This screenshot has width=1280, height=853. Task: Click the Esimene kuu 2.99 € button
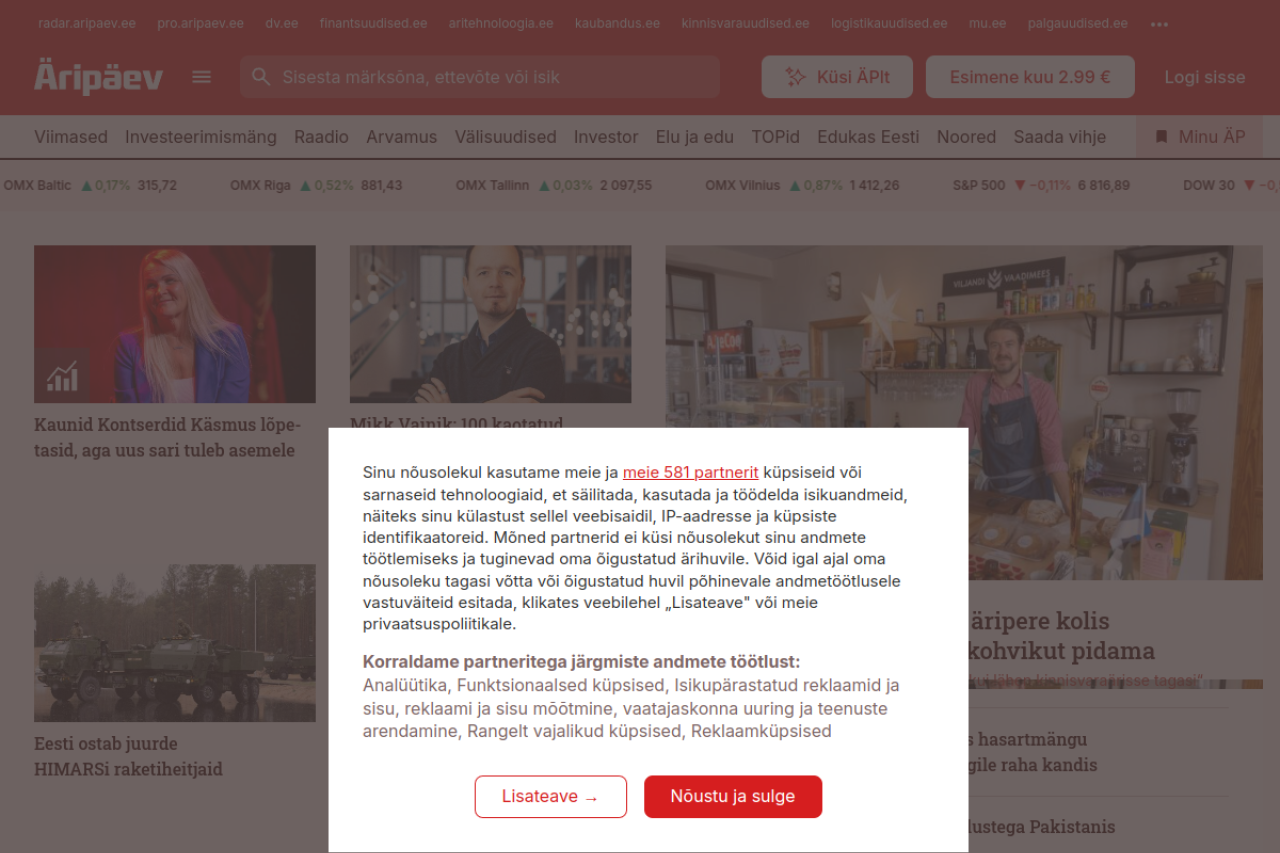(1030, 77)
